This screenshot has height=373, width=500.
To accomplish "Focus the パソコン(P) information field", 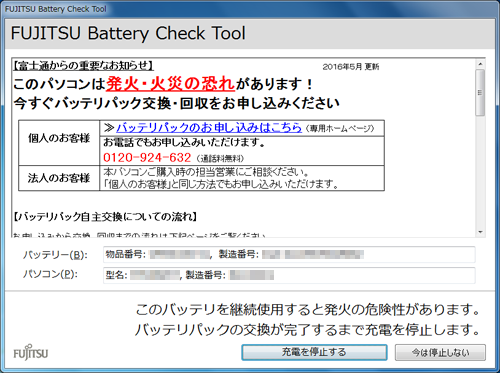I will (289, 275).
